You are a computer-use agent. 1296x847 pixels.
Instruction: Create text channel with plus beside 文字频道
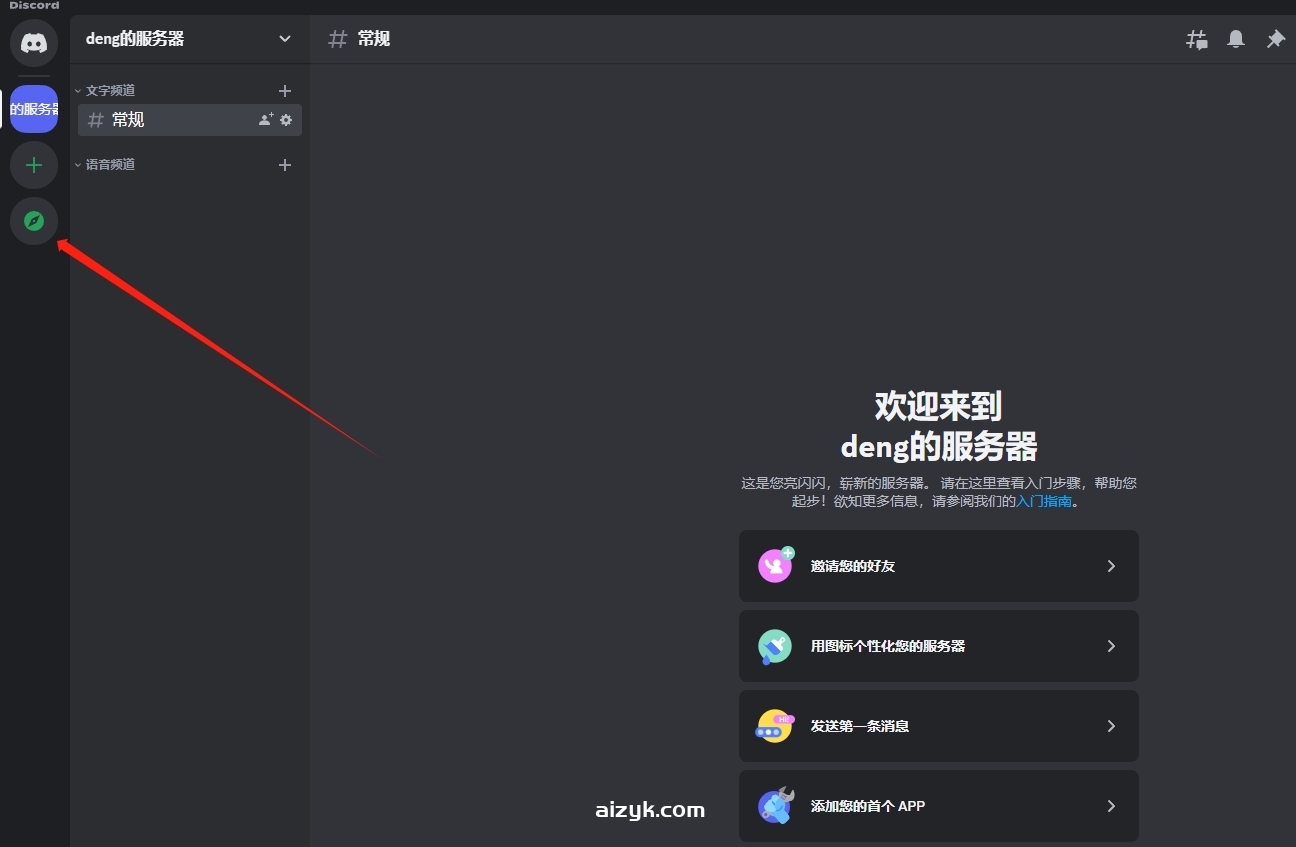point(285,91)
